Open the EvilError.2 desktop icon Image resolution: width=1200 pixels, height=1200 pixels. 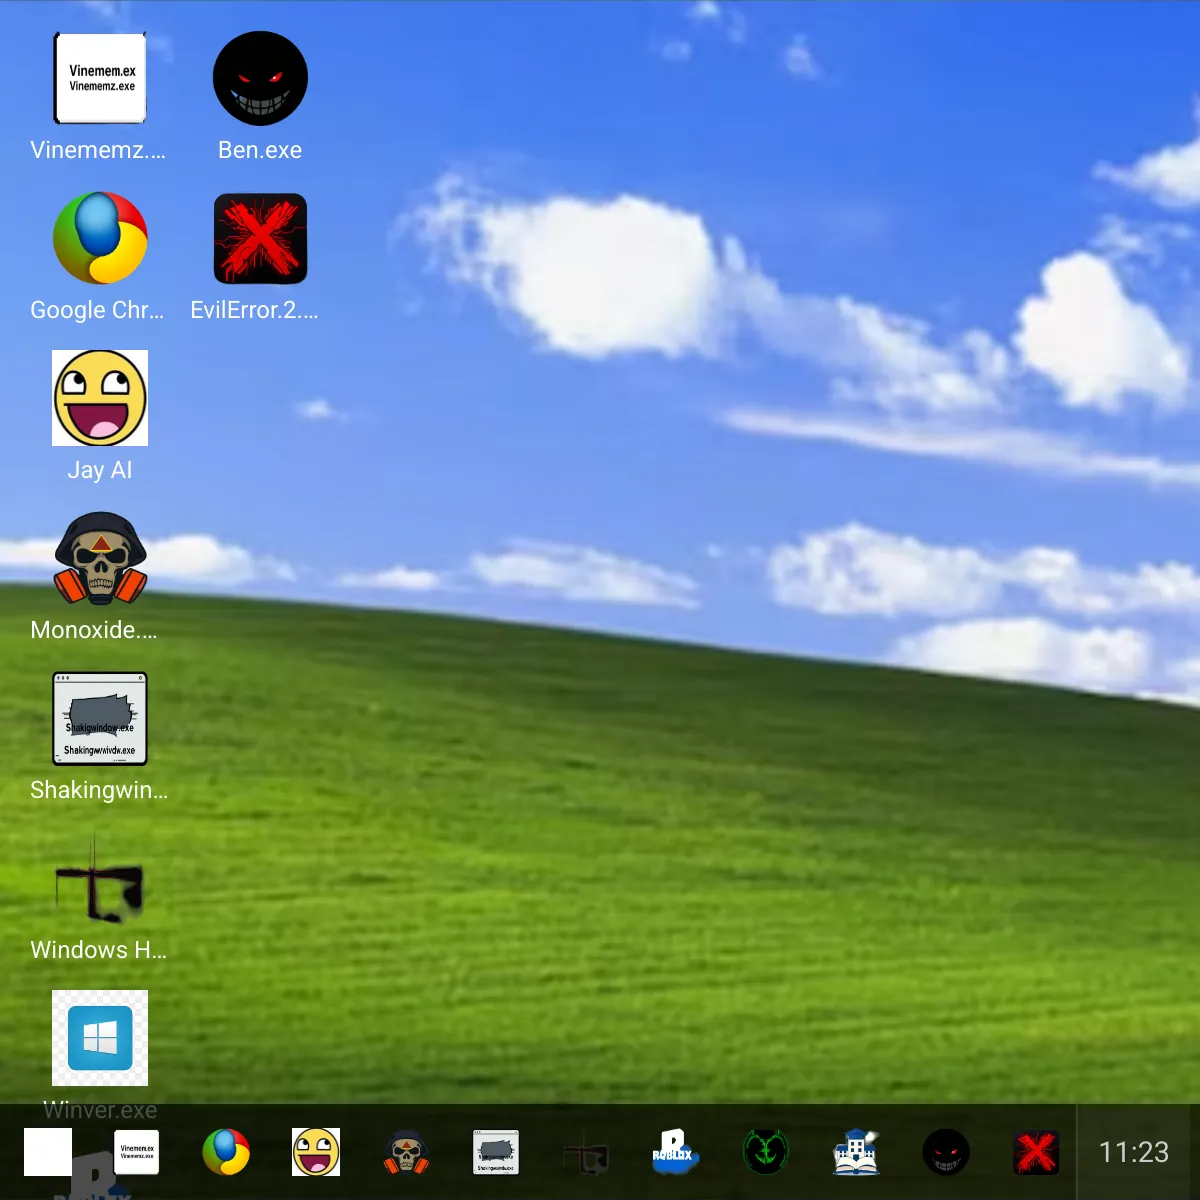(260, 238)
